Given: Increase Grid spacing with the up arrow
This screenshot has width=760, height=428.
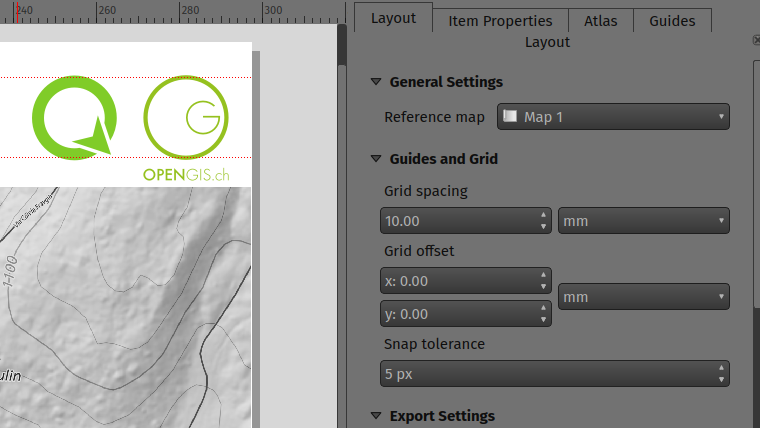Looking at the screenshot, I should click(x=544, y=215).
